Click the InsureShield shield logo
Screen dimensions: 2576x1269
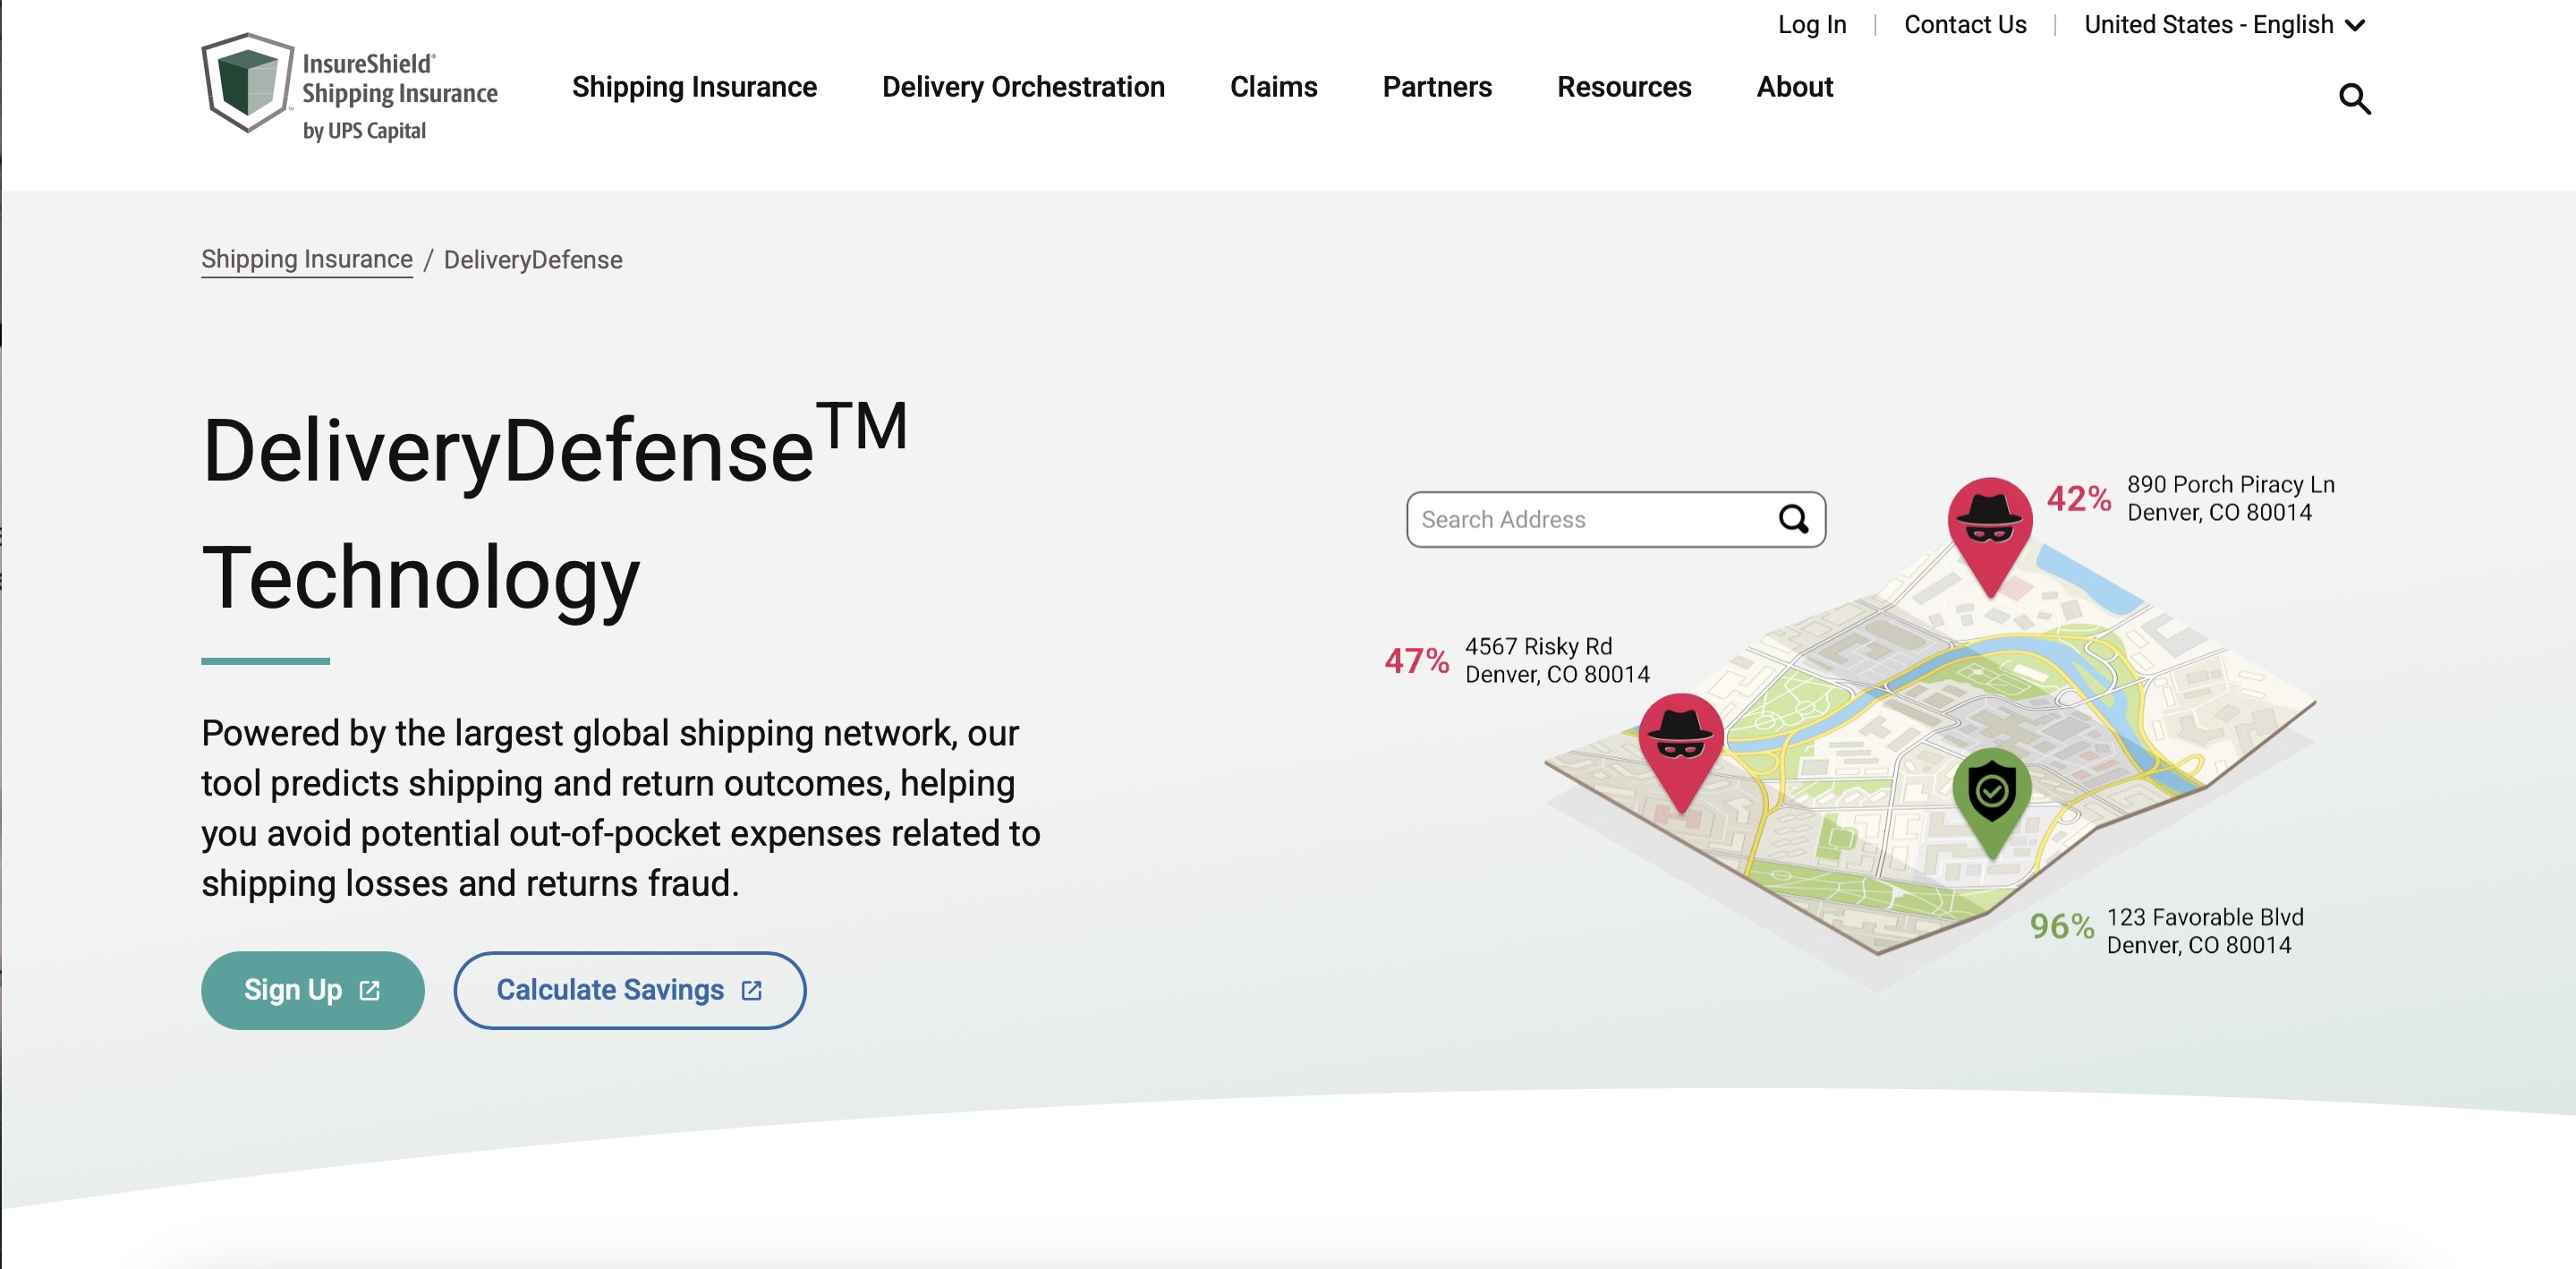(x=248, y=84)
